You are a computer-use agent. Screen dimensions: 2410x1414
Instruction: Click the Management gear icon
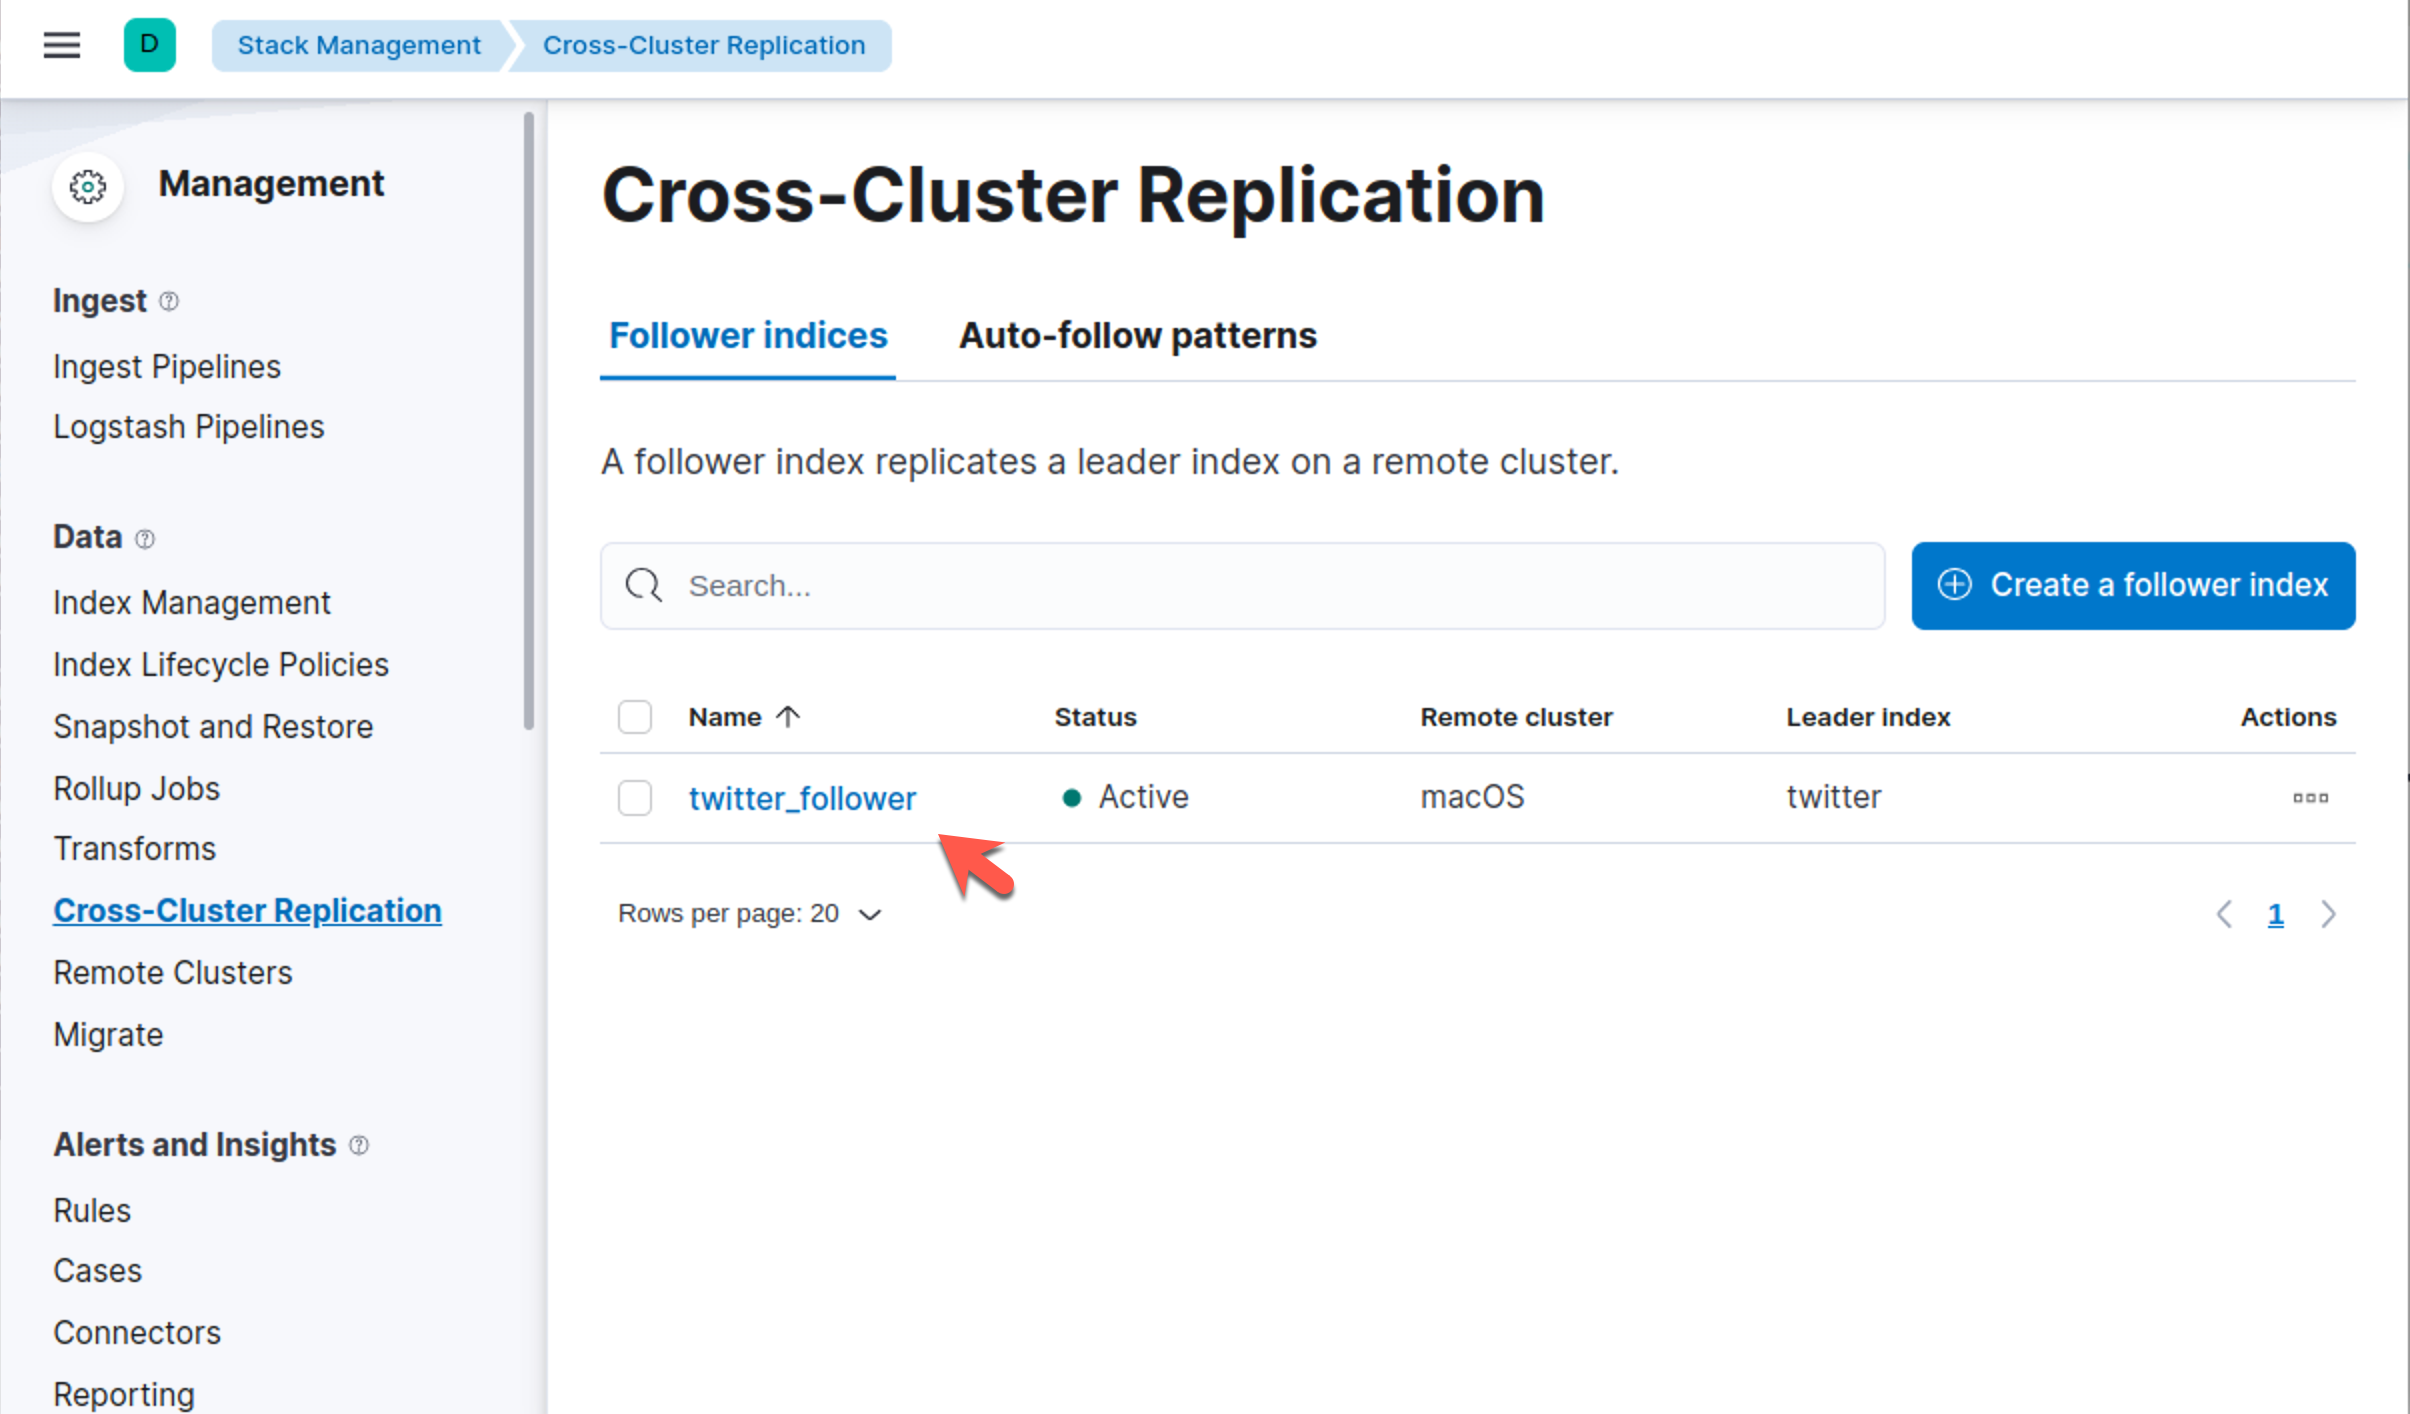click(88, 186)
